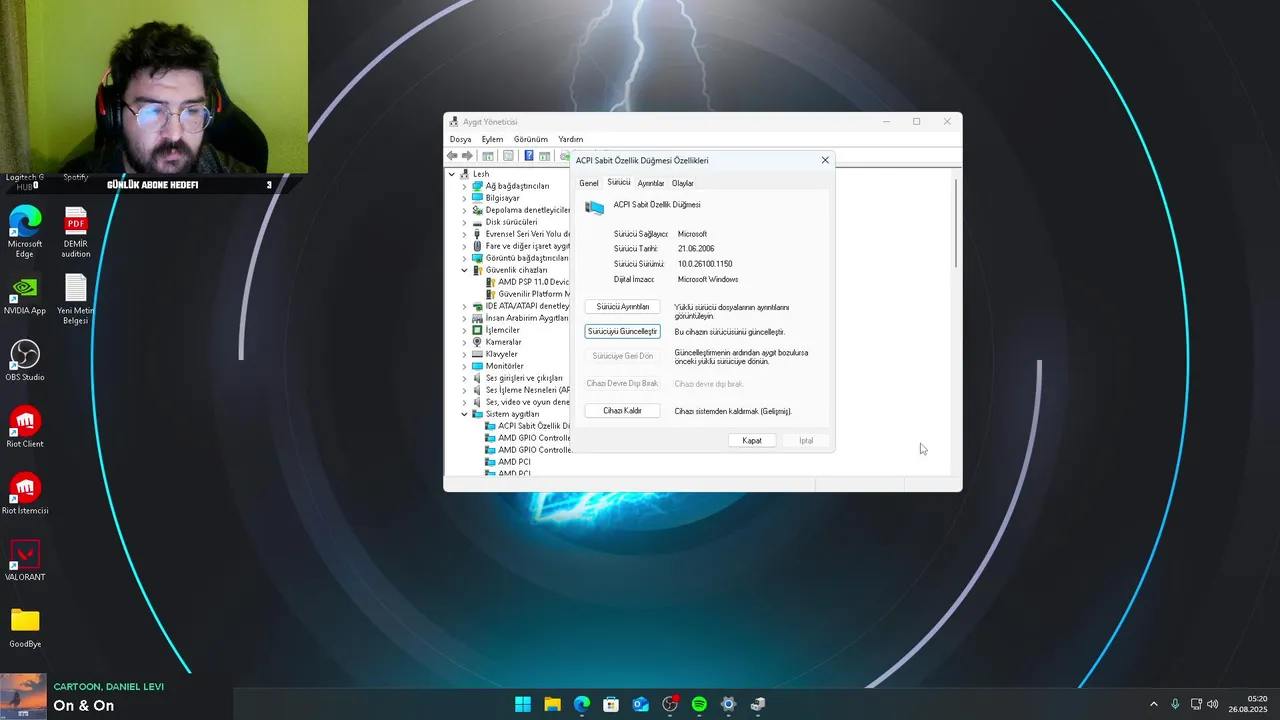Screen dimensions: 1280x720
Task: Click the blue Help icon in Device Manager toolbar
Action: pos(529,156)
